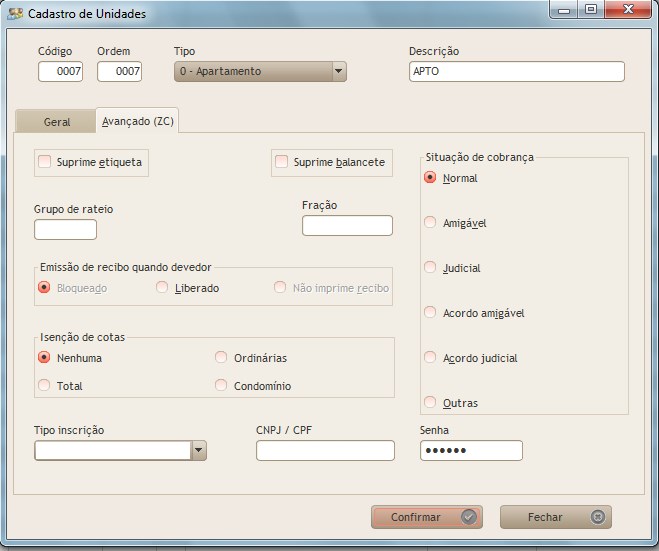Click the Fechar button
This screenshot has width=659, height=551.
(x=556, y=517)
